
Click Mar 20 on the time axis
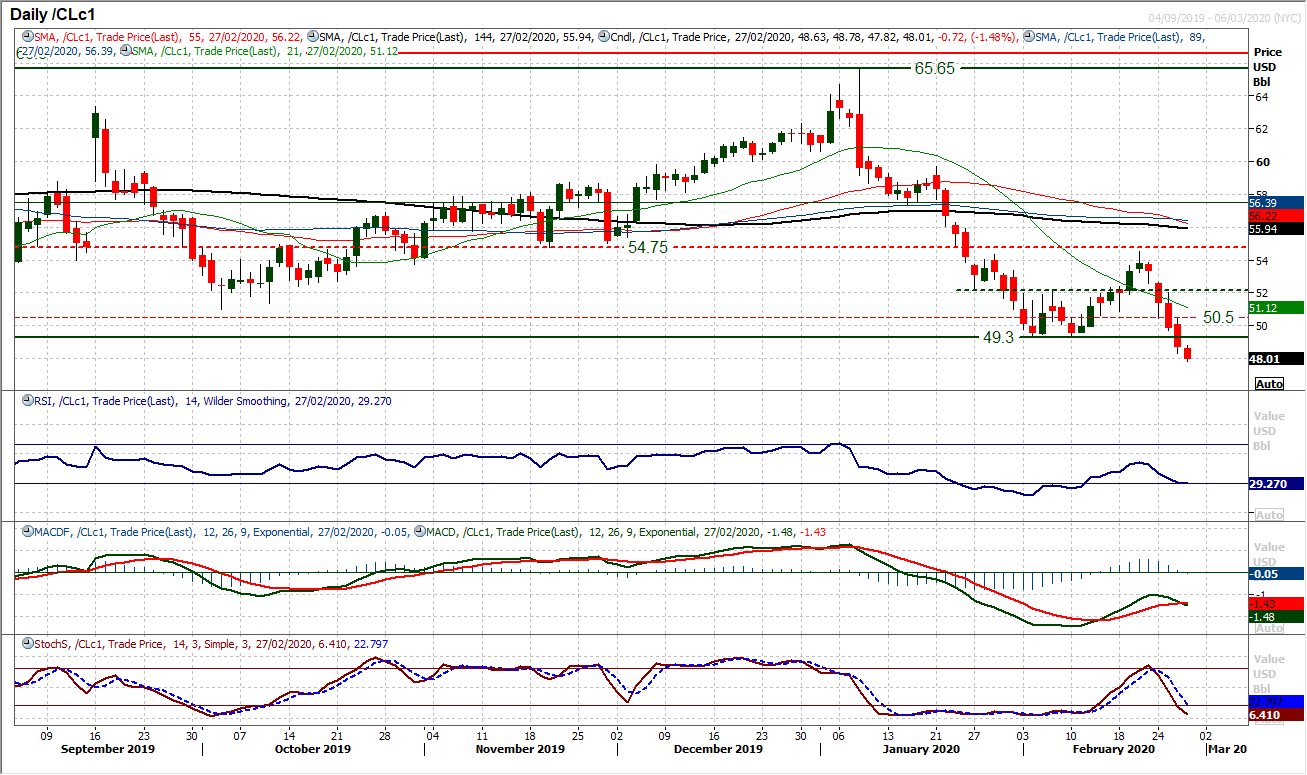(x=1226, y=749)
